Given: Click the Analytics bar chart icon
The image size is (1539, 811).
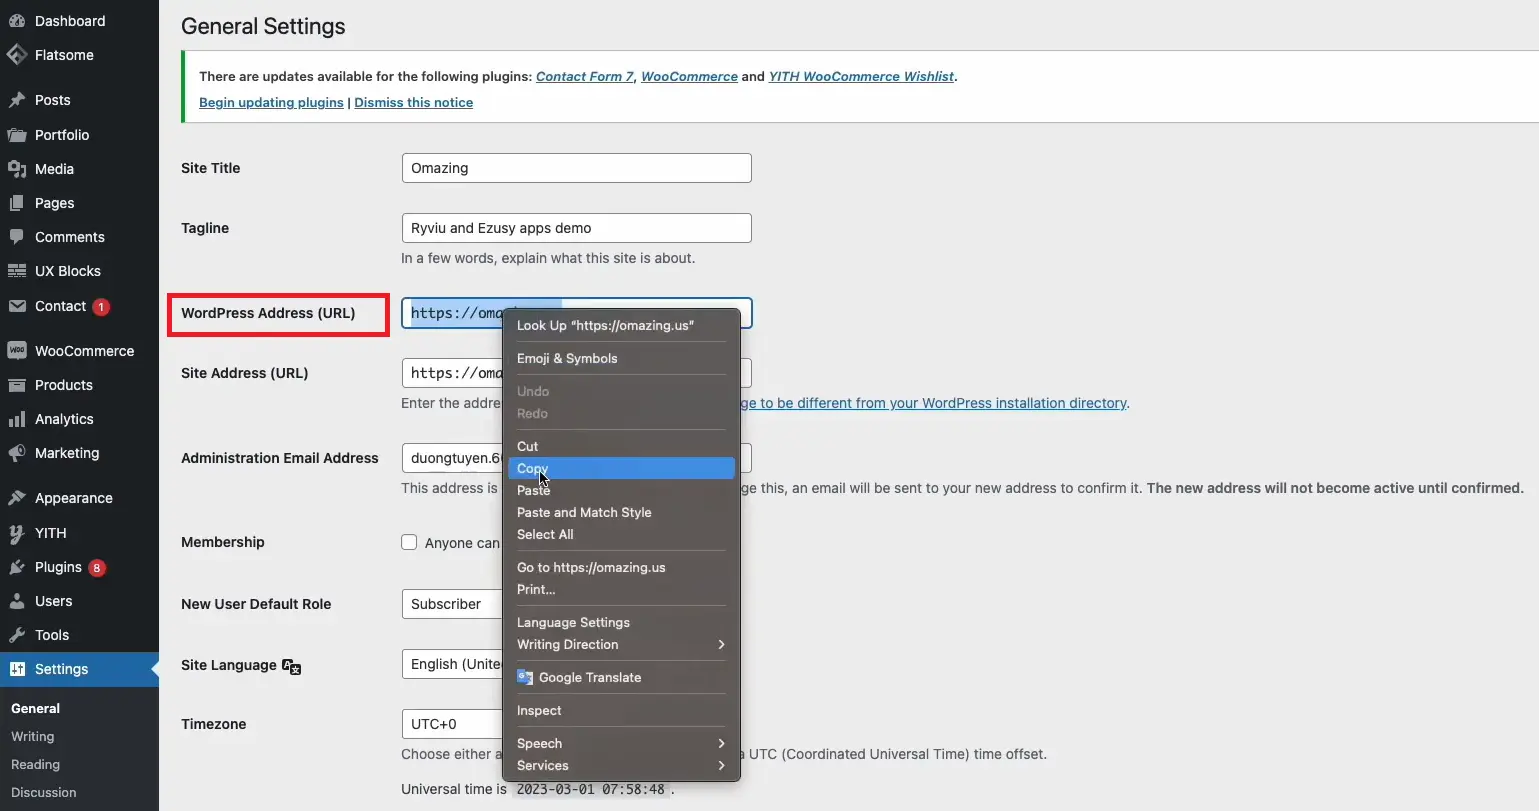Looking at the screenshot, I should pyautogui.click(x=17, y=419).
